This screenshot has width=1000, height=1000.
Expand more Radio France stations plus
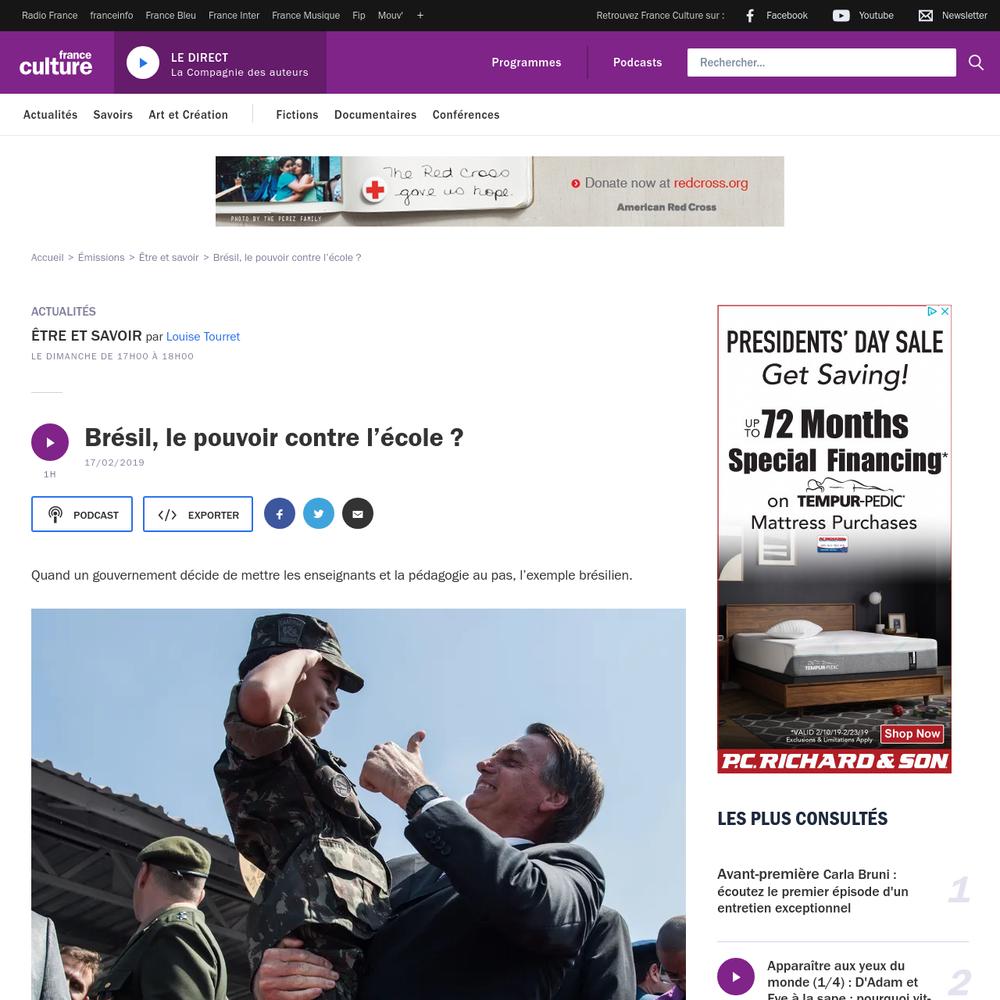click(x=420, y=15)
